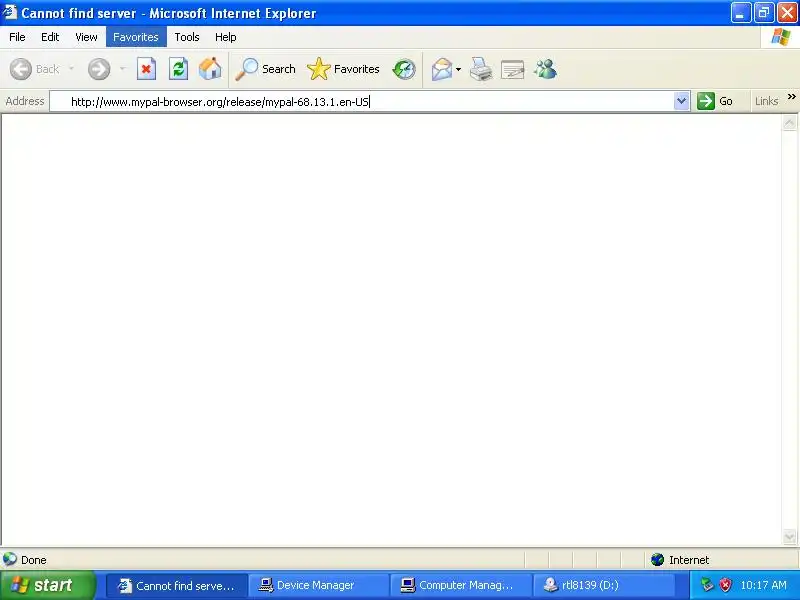
Task: Go to Home page icon
Action: pyautogui.click(x=210, y=69)
